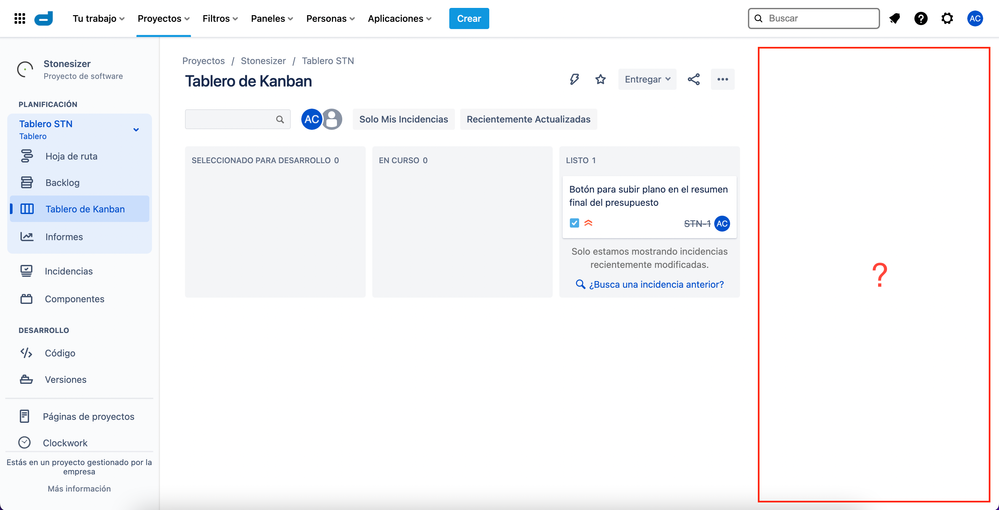Click the Más información link

79,488
